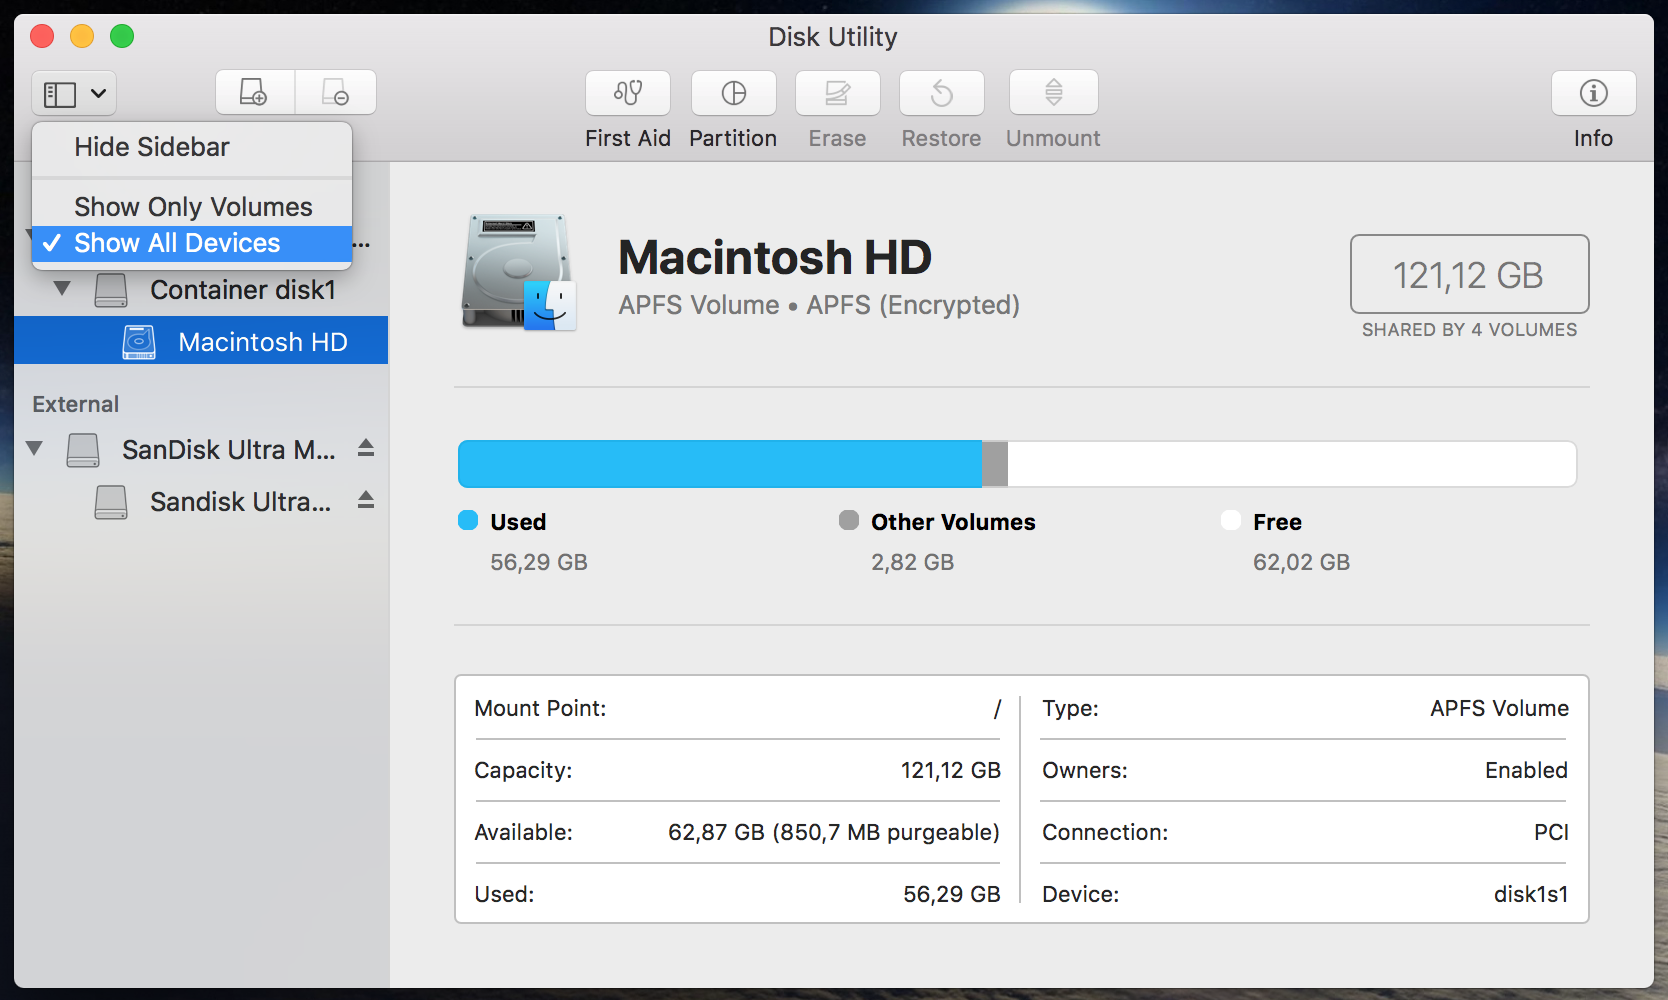Click the Mount Point row
1668x1000 pixels.
pos(738,709)
